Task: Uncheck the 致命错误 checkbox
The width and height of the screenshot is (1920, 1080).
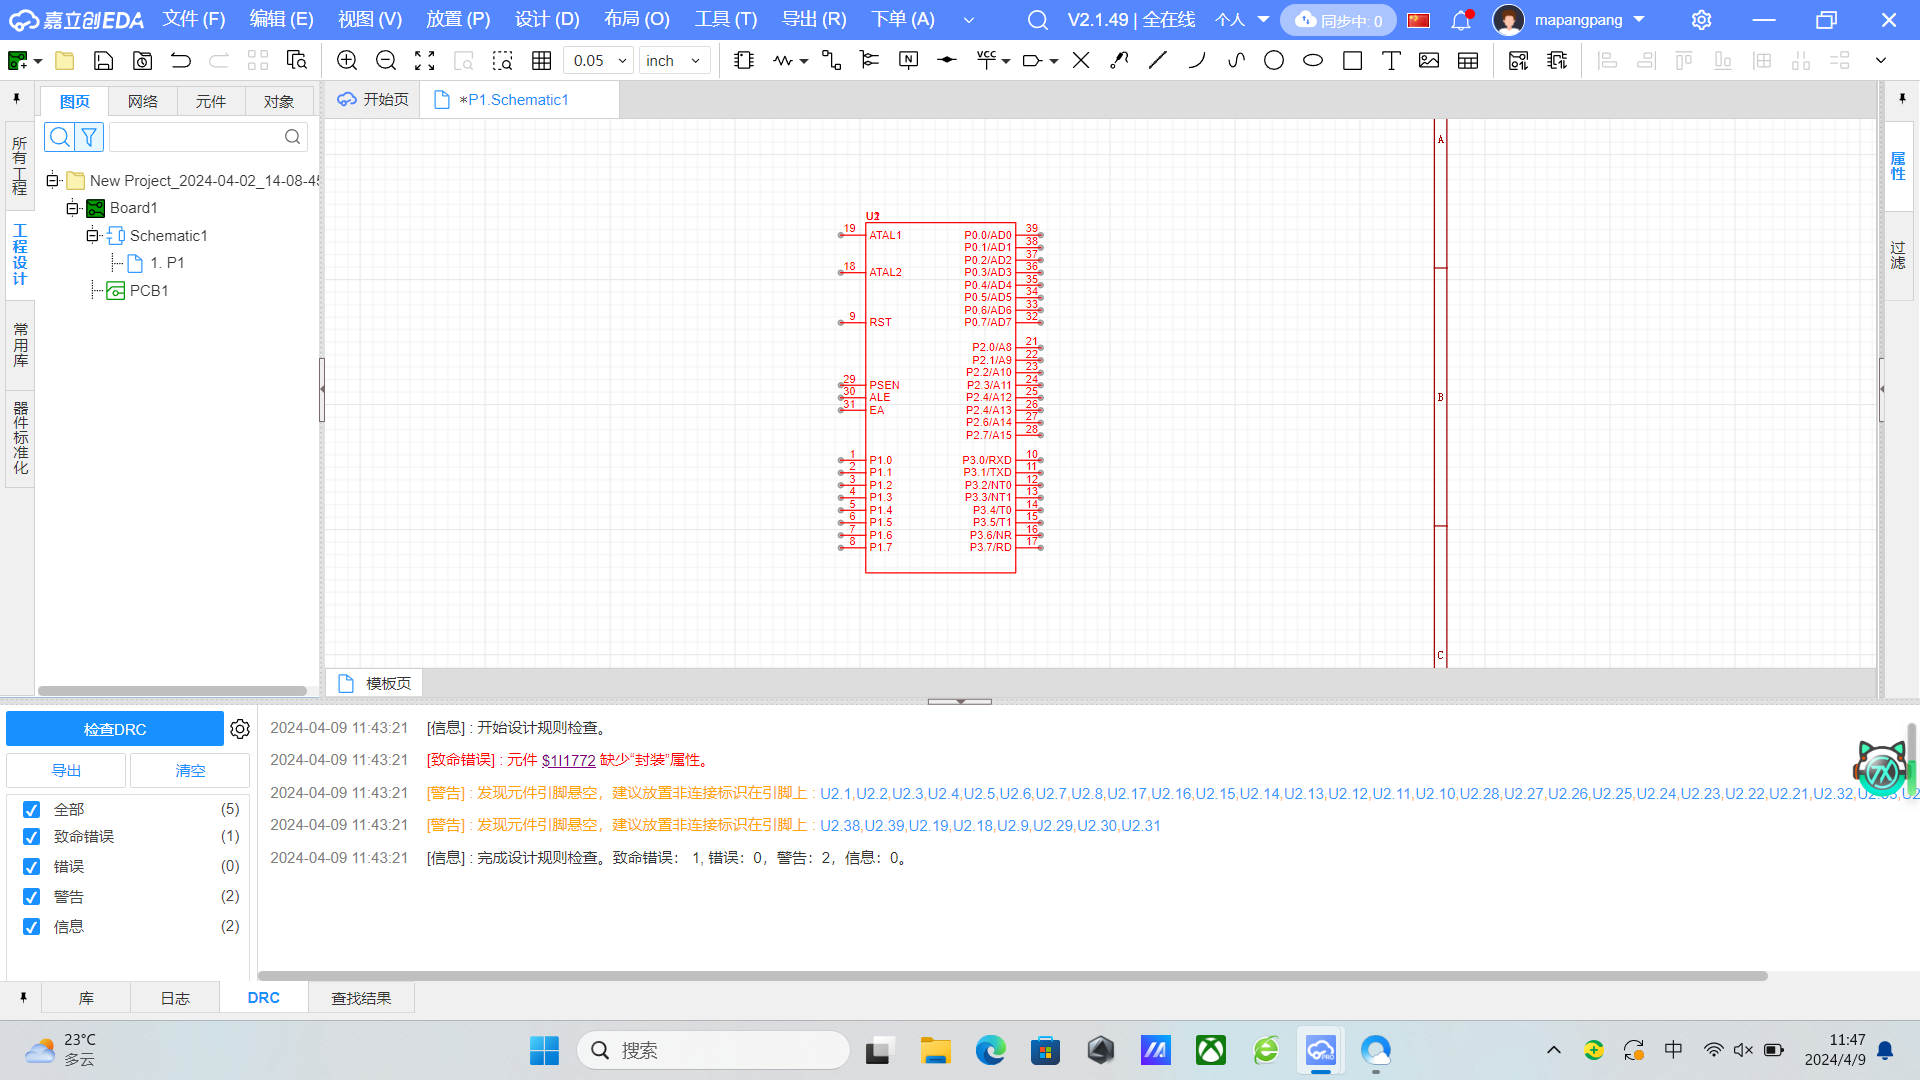Action: [32, 837]
